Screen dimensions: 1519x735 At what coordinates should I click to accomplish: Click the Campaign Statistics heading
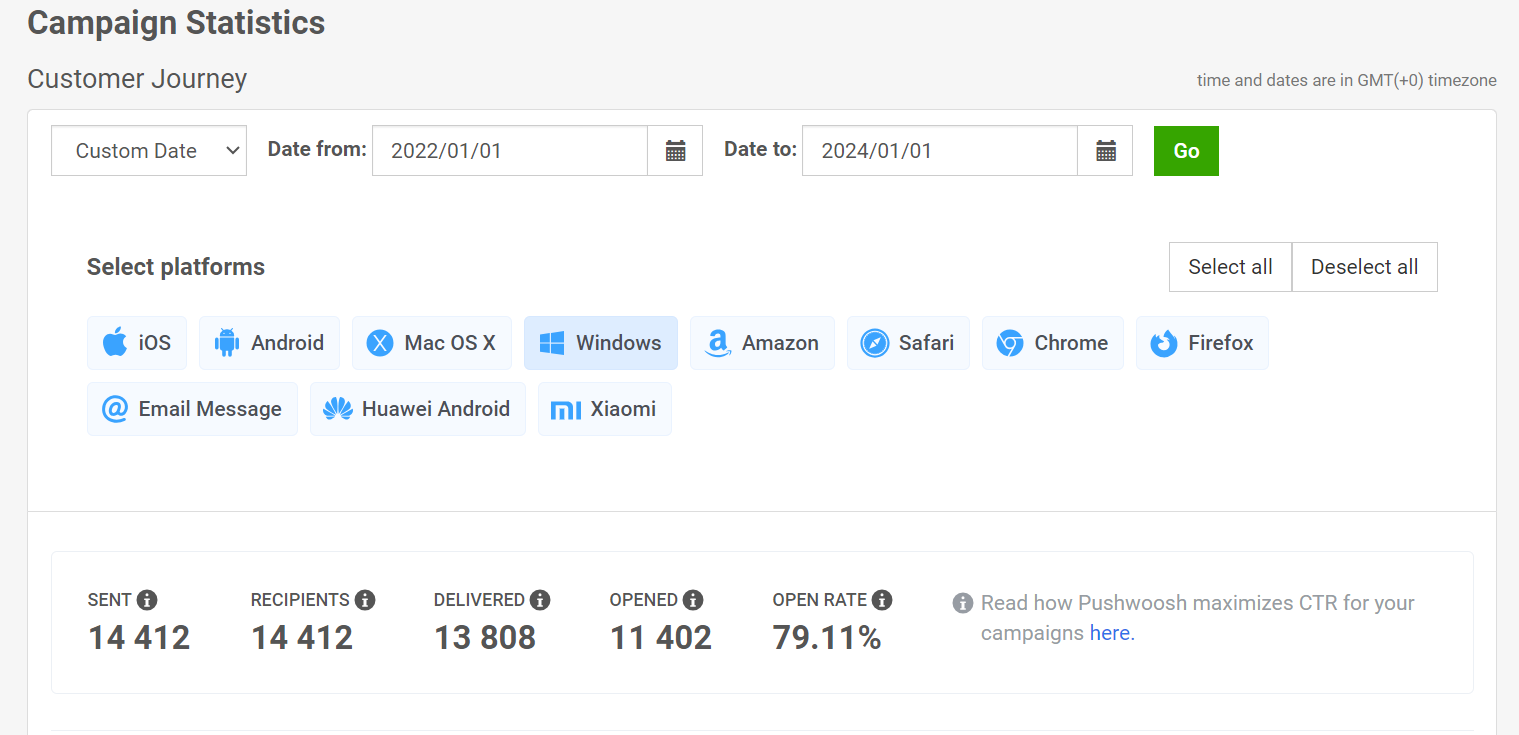coord(176,22)
